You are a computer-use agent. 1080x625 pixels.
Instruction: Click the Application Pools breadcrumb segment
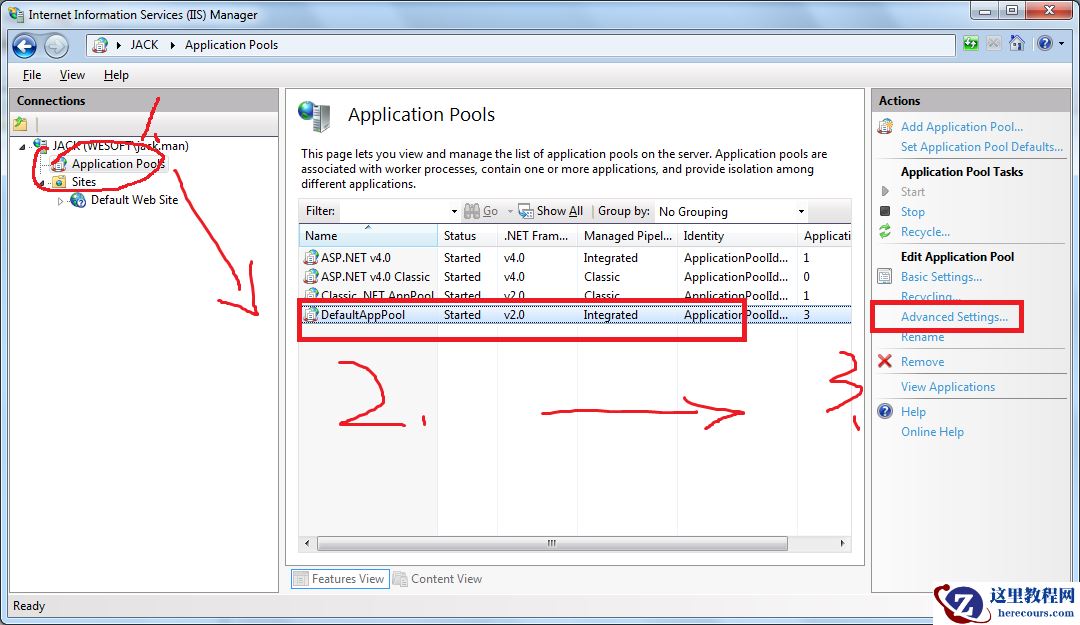pyautogui.click(x=231, y=45)
